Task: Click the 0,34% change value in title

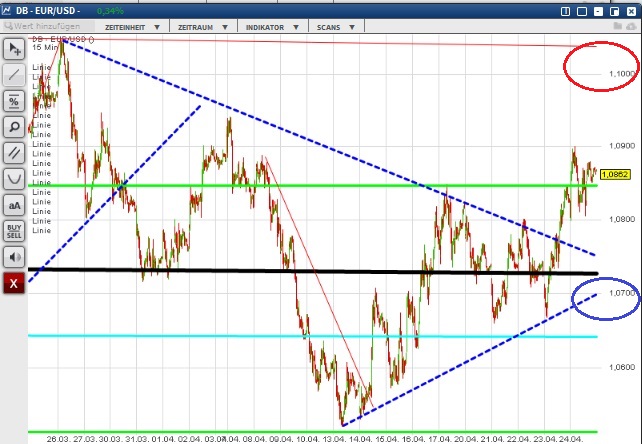Action: 110,11
